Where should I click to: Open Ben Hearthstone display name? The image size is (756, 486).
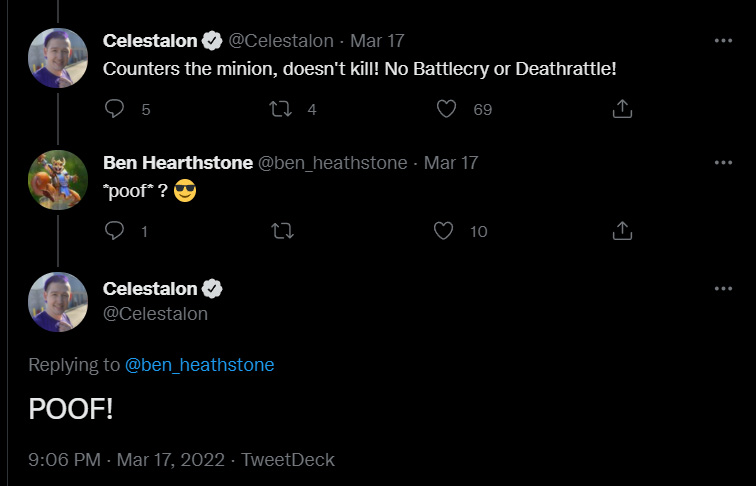coord(177,162)
